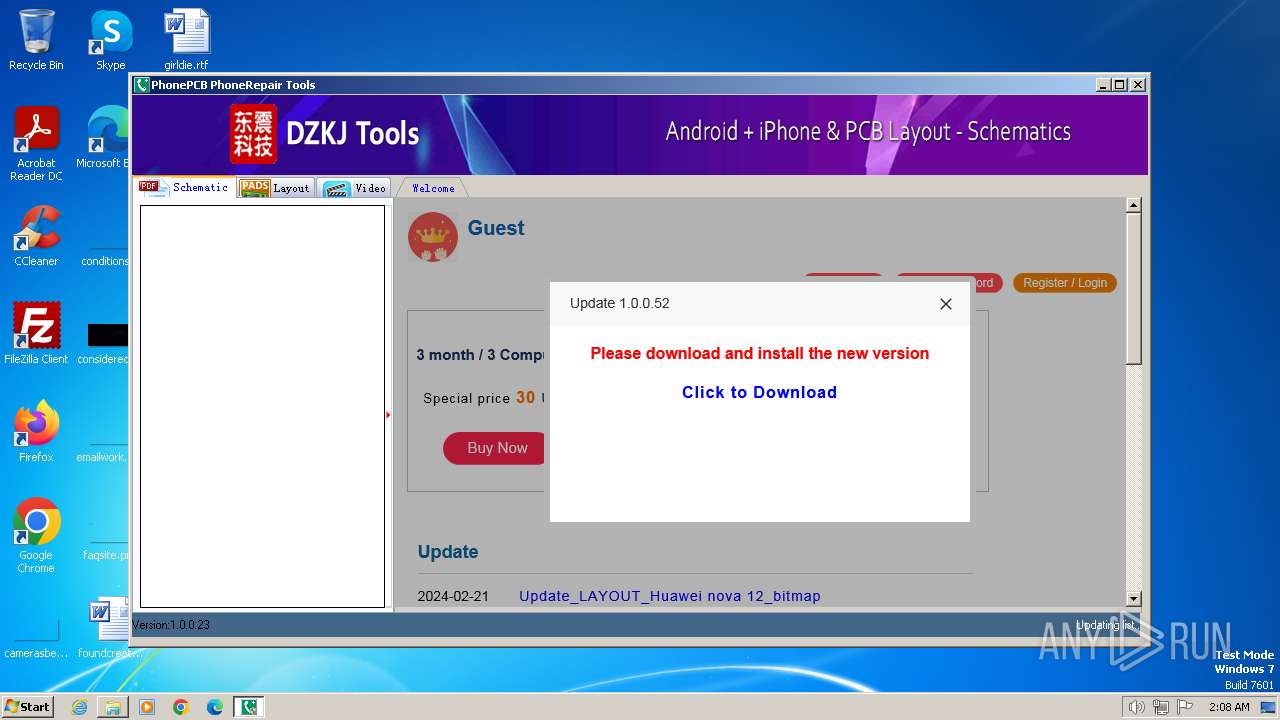Click the Guest avatar crown icon
1280x720 pixels.
point(433,237)
